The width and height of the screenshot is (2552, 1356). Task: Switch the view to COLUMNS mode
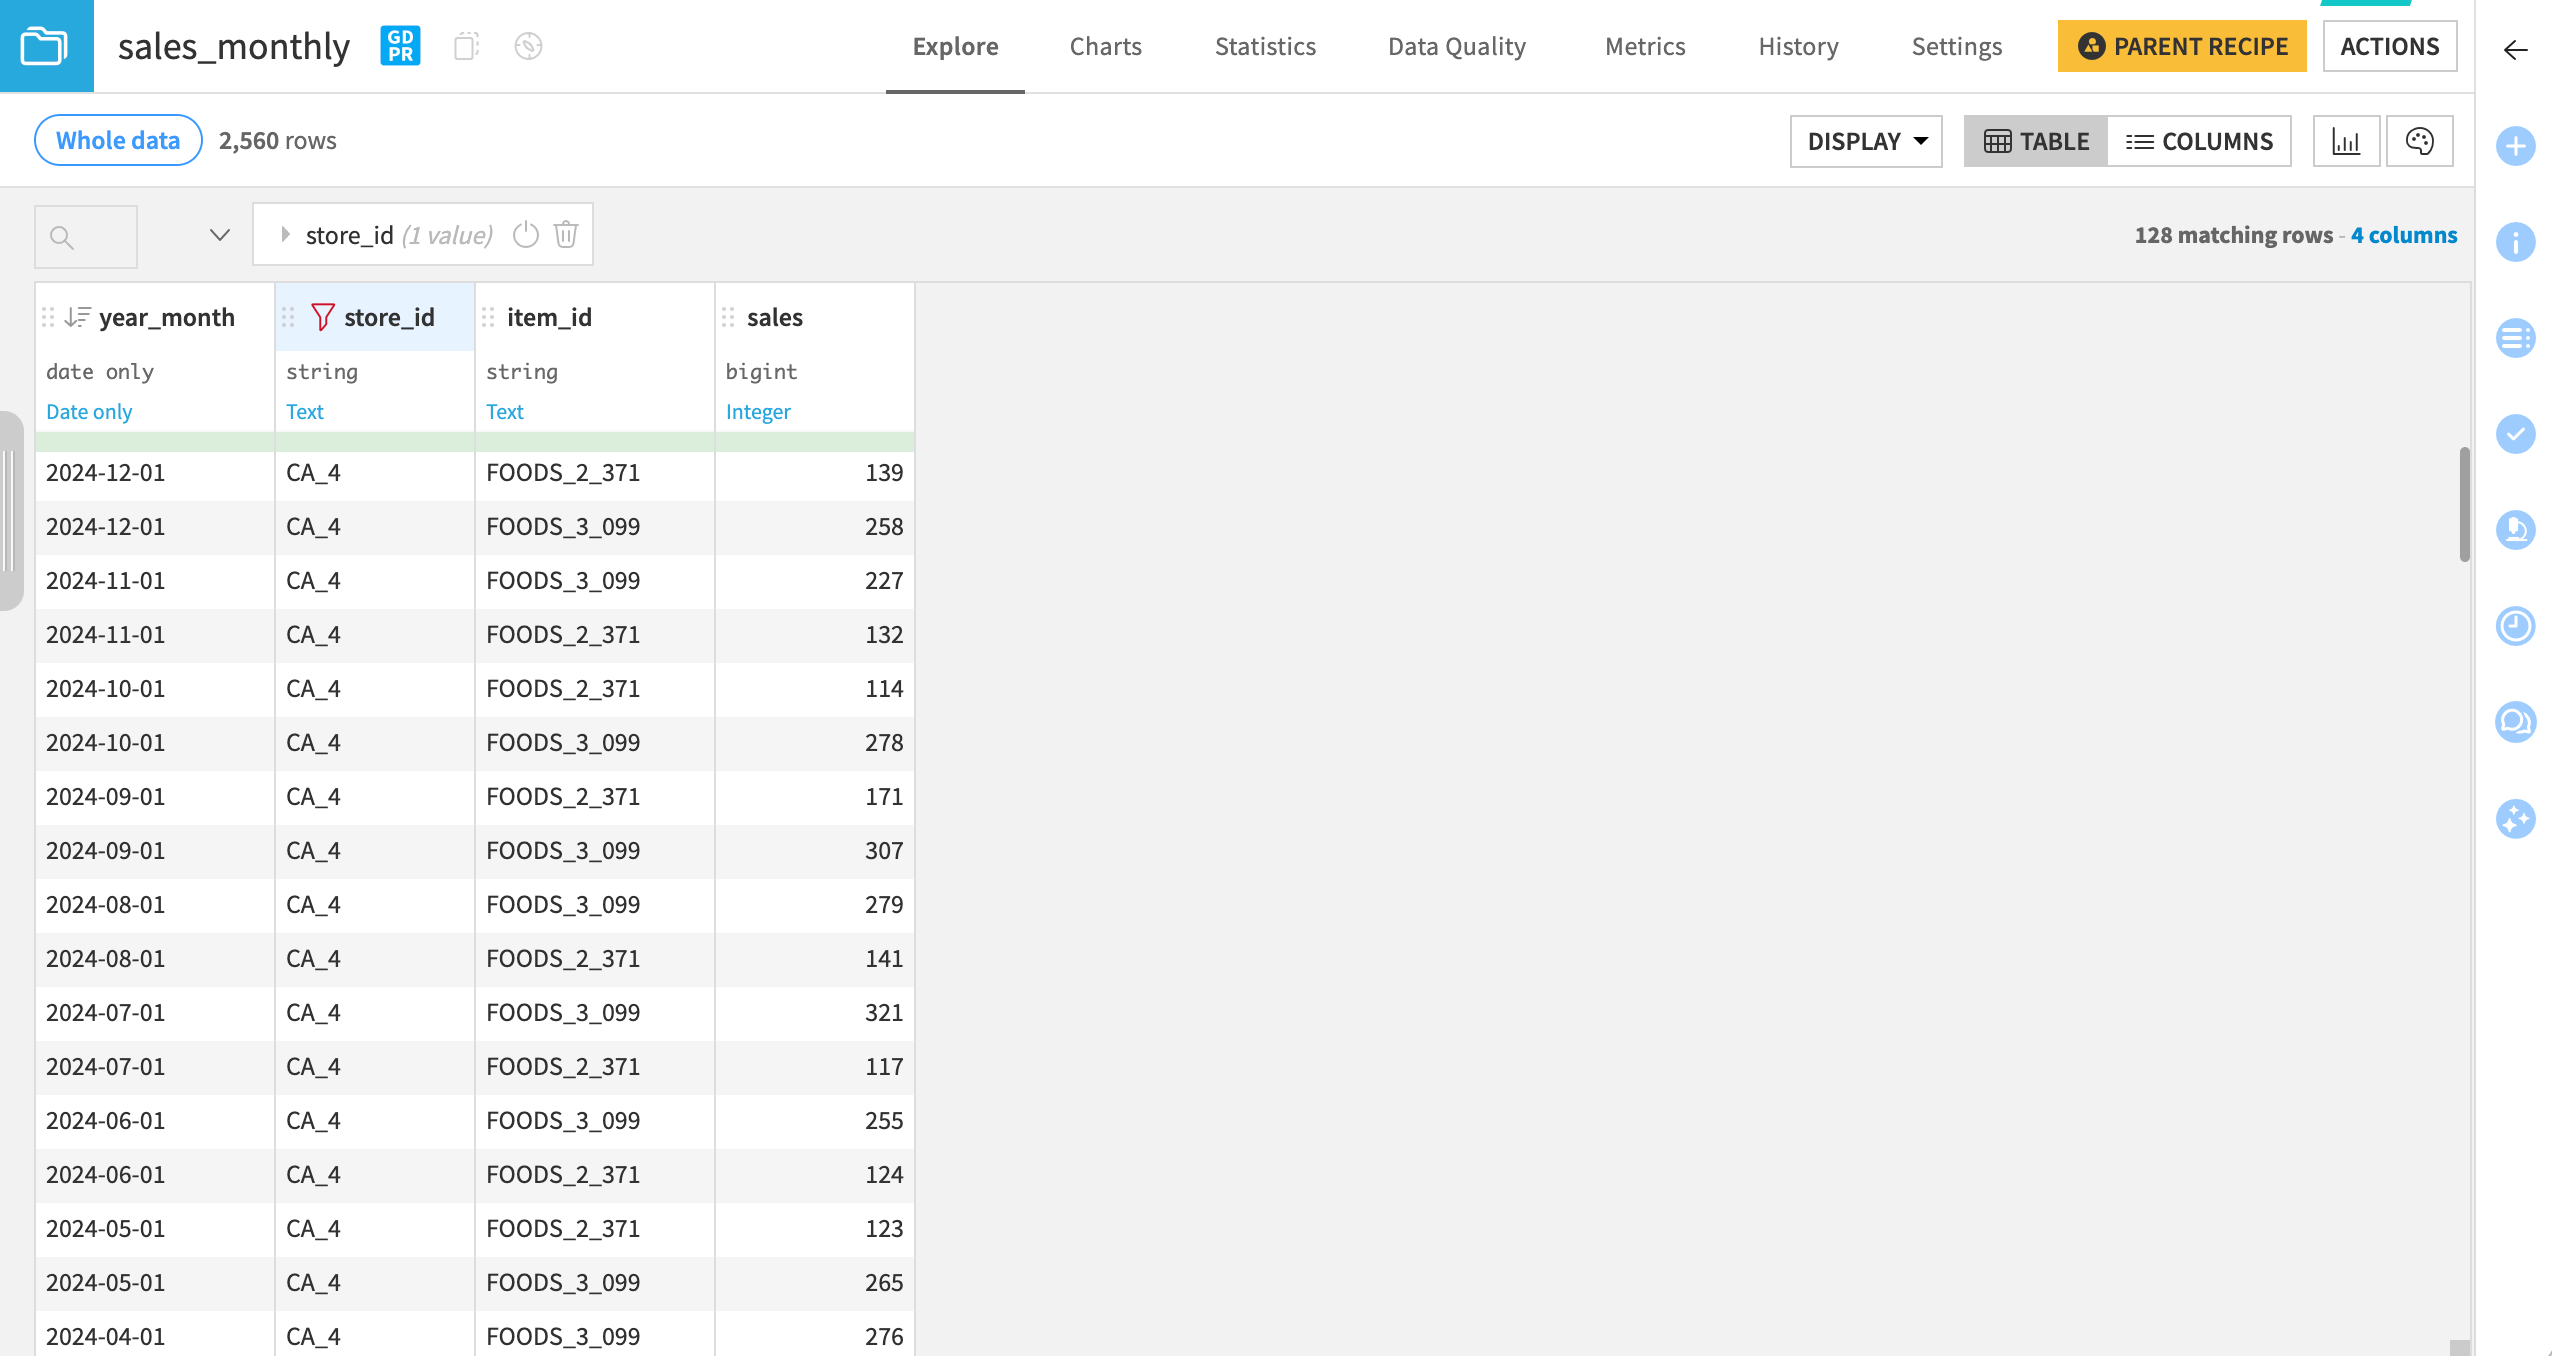click(x=2200, y=141)
